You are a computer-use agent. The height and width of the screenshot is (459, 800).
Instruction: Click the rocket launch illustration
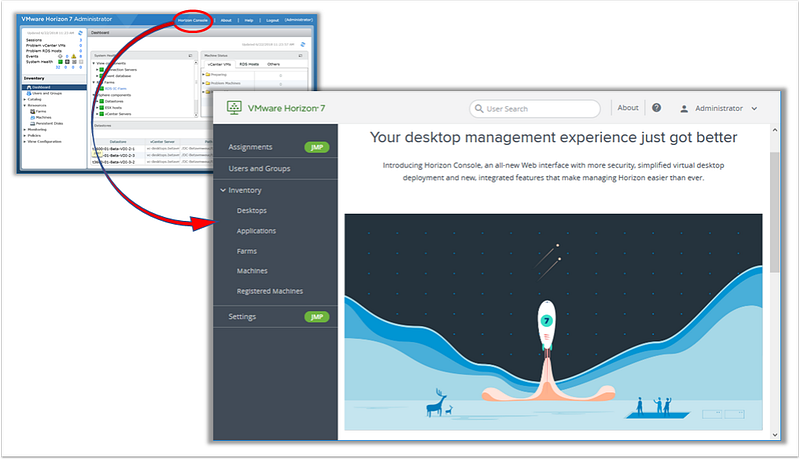point(553,322)
